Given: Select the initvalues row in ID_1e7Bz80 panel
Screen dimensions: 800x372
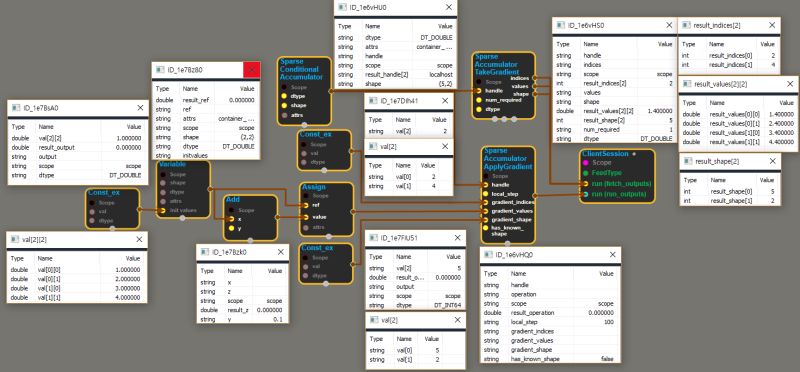Looking at the screenshot, I should point(206,155).
